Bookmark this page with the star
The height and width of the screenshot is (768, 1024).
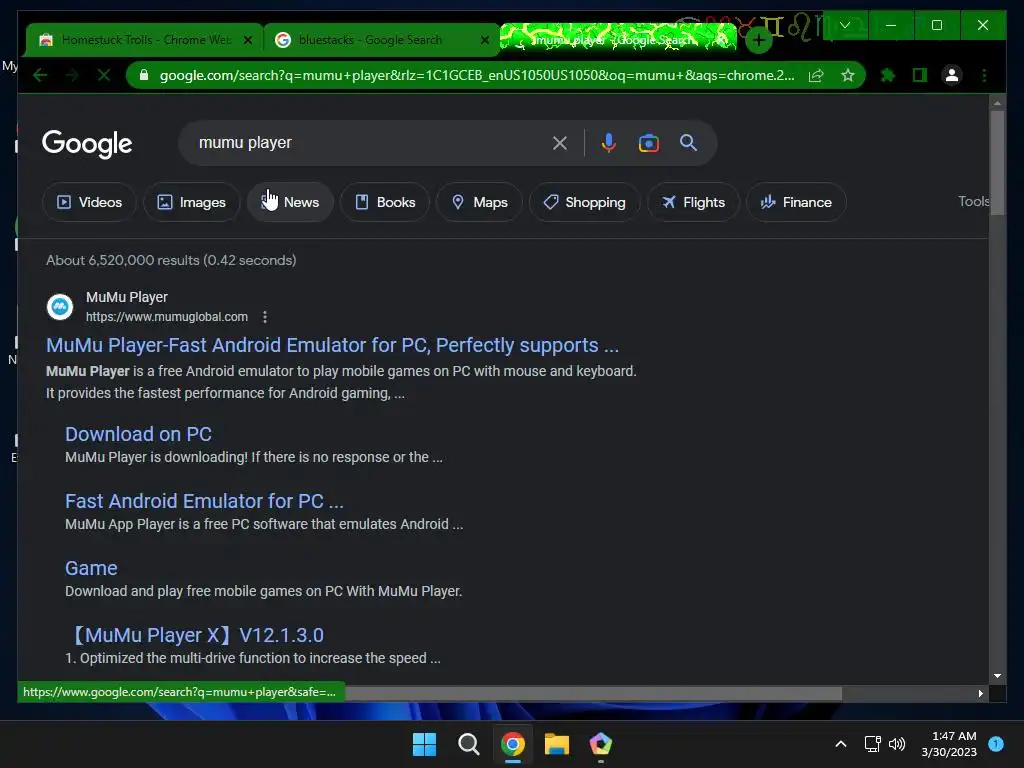click(x=848, y=76)
